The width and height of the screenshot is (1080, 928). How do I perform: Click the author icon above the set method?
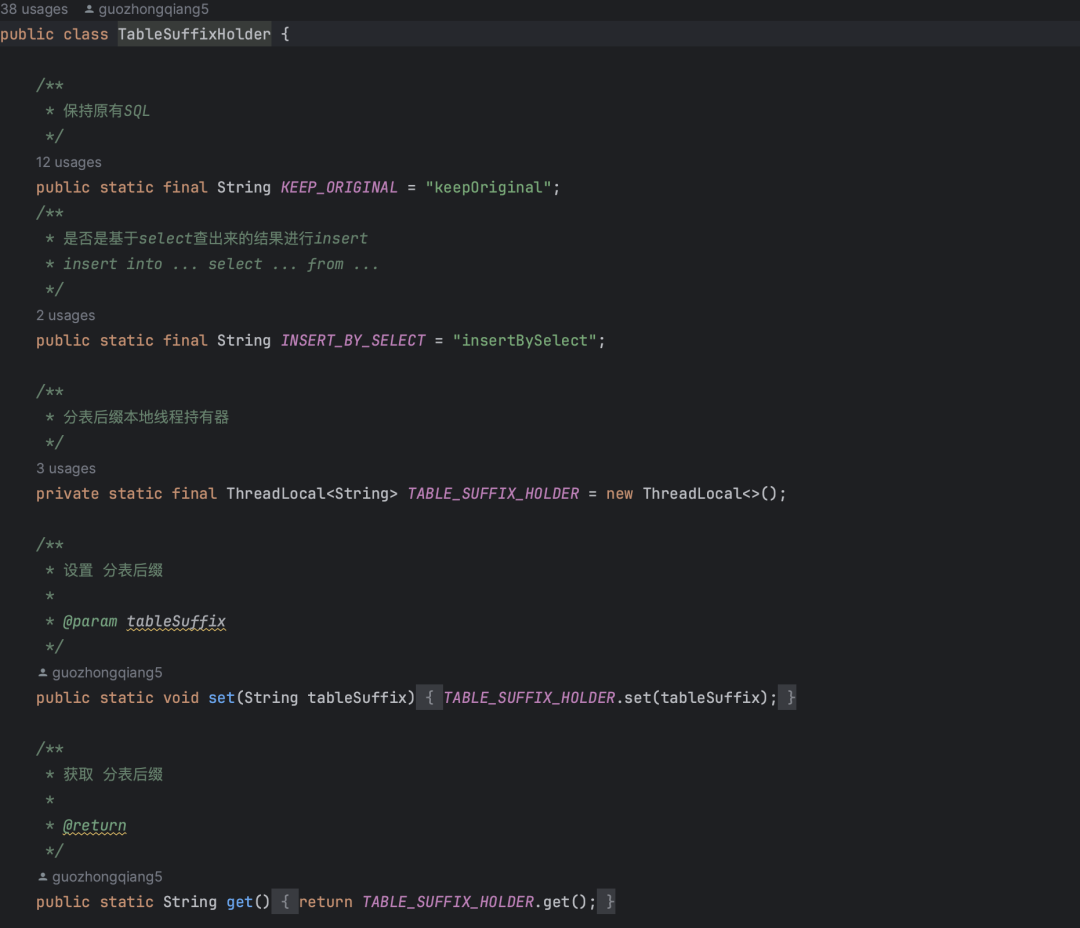point(43,672)
